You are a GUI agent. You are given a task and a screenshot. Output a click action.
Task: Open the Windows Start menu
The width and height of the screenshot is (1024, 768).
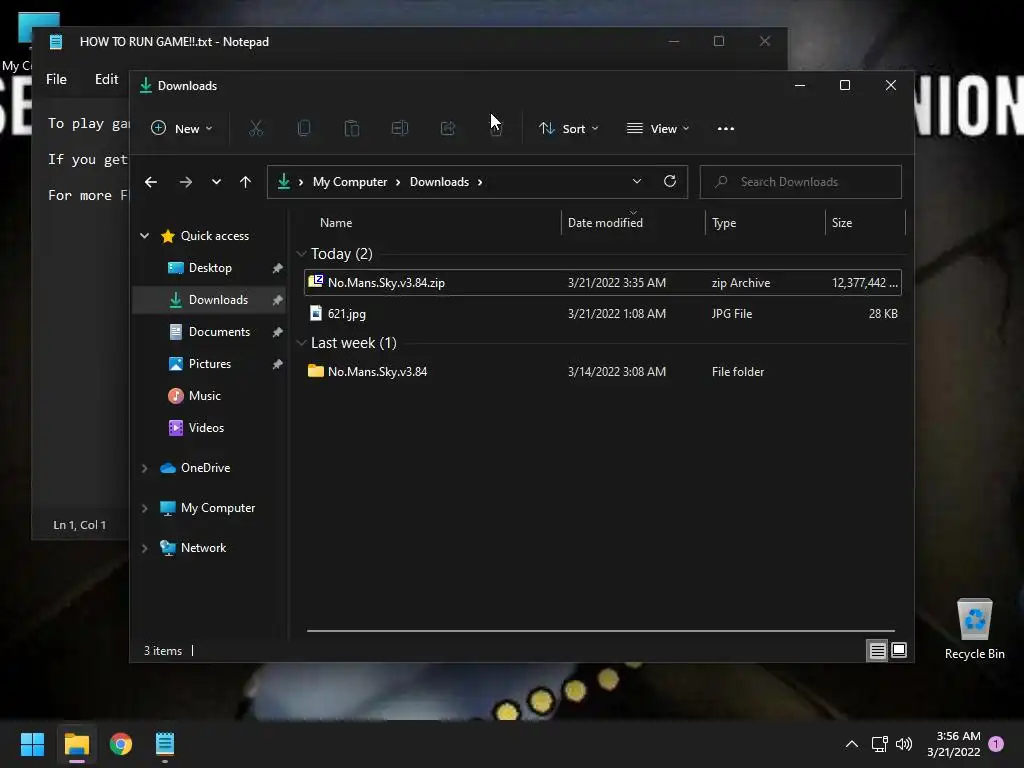pyautogui.click(x=32, y=743)
